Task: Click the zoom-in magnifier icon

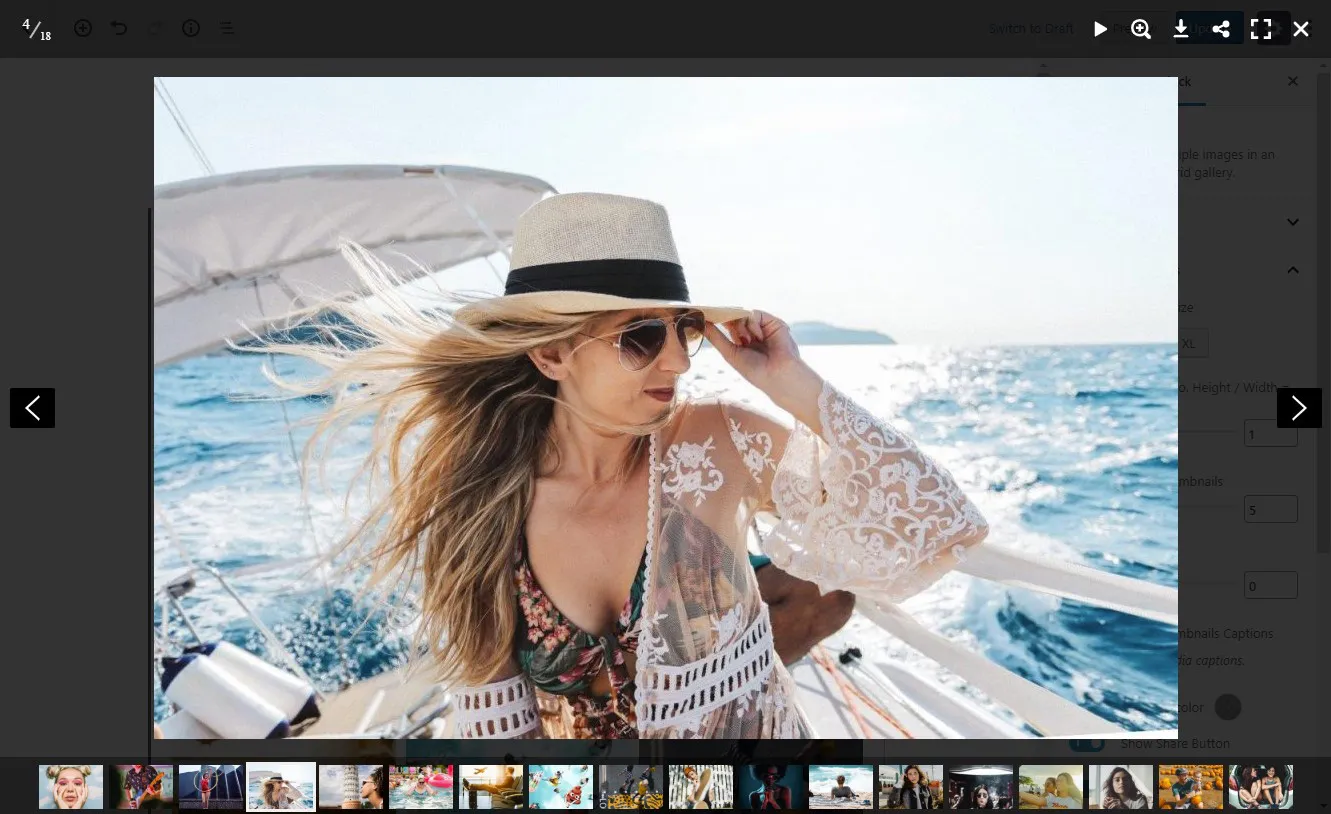Action: [x=1141, y=29]
